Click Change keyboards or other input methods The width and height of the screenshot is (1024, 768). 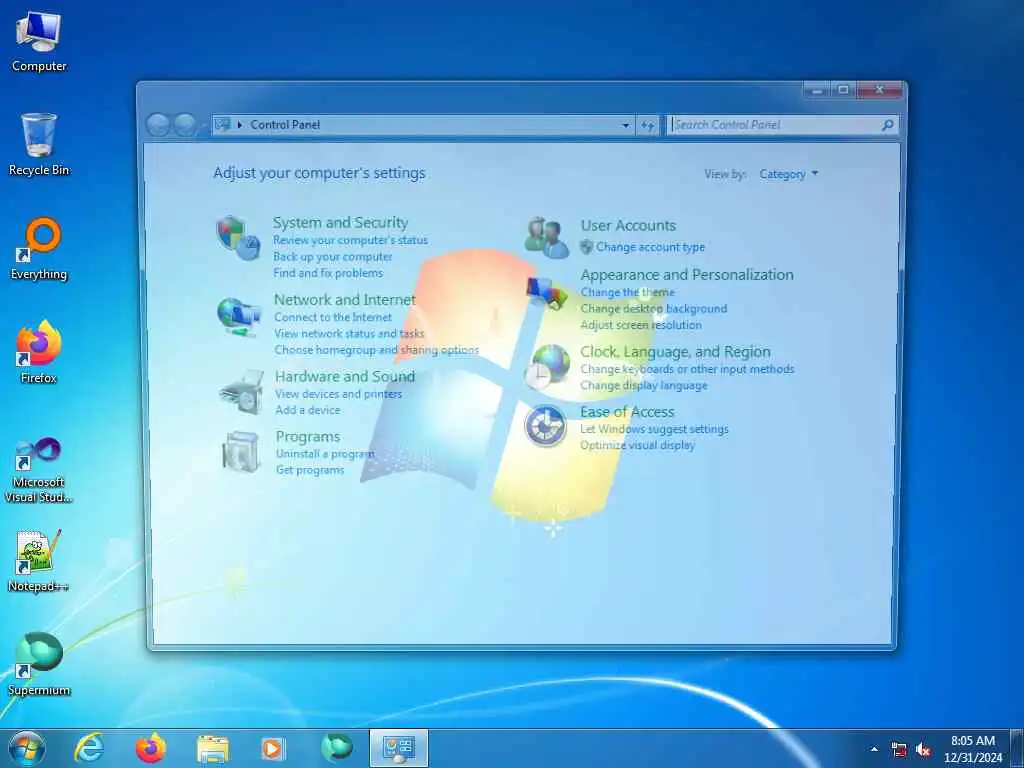(688, 369)
